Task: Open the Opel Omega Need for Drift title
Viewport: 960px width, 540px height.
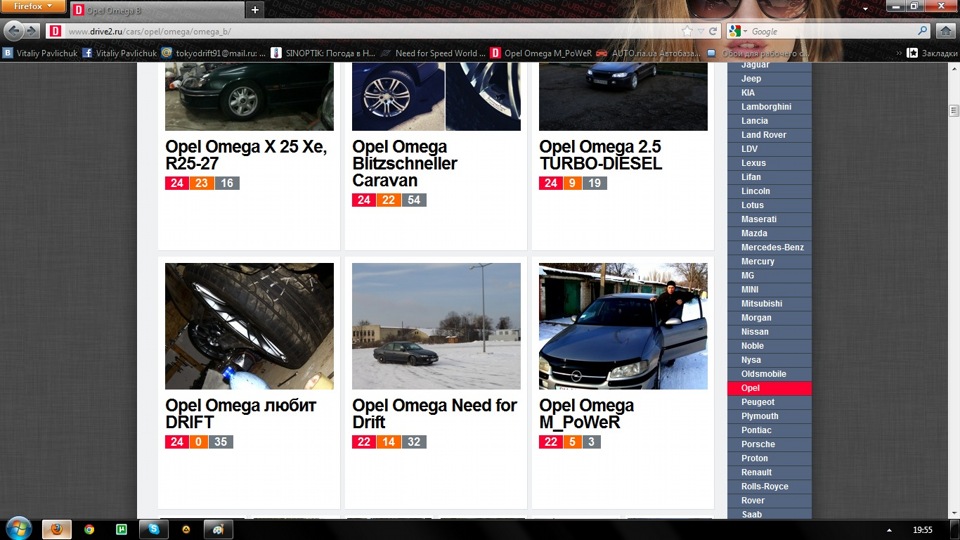Action: coord(435,414)
